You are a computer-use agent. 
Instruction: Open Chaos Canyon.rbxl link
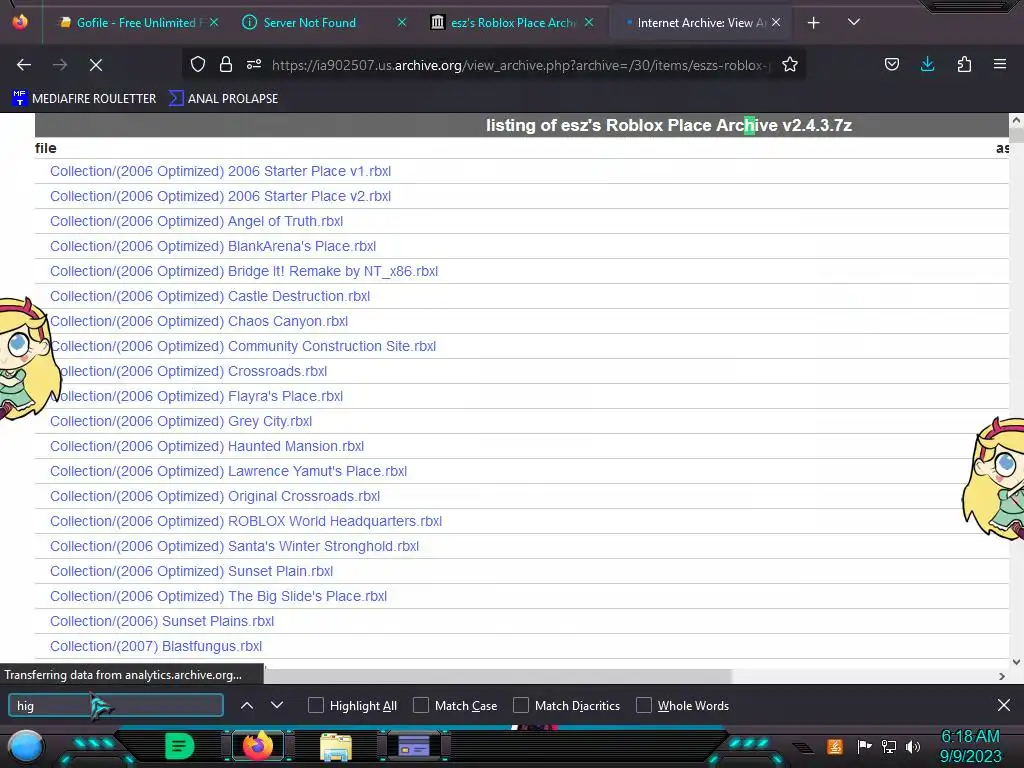point(199,321)
